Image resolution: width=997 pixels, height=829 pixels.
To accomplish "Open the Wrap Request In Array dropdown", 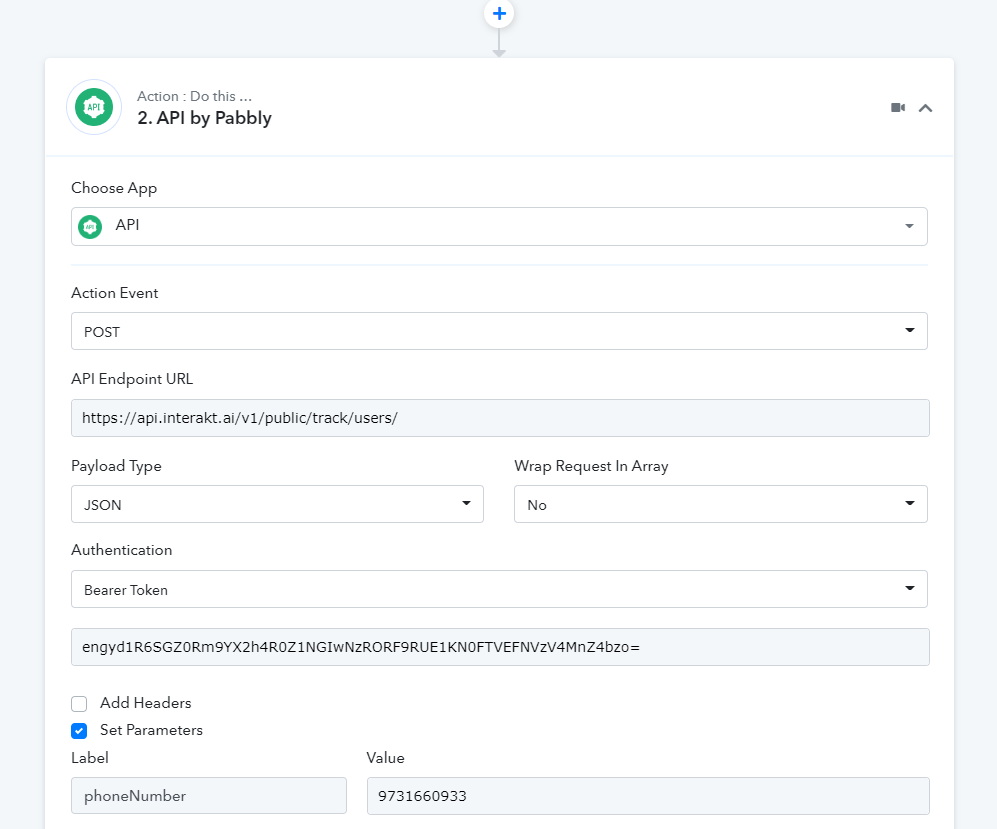I will tap(720, 504).
